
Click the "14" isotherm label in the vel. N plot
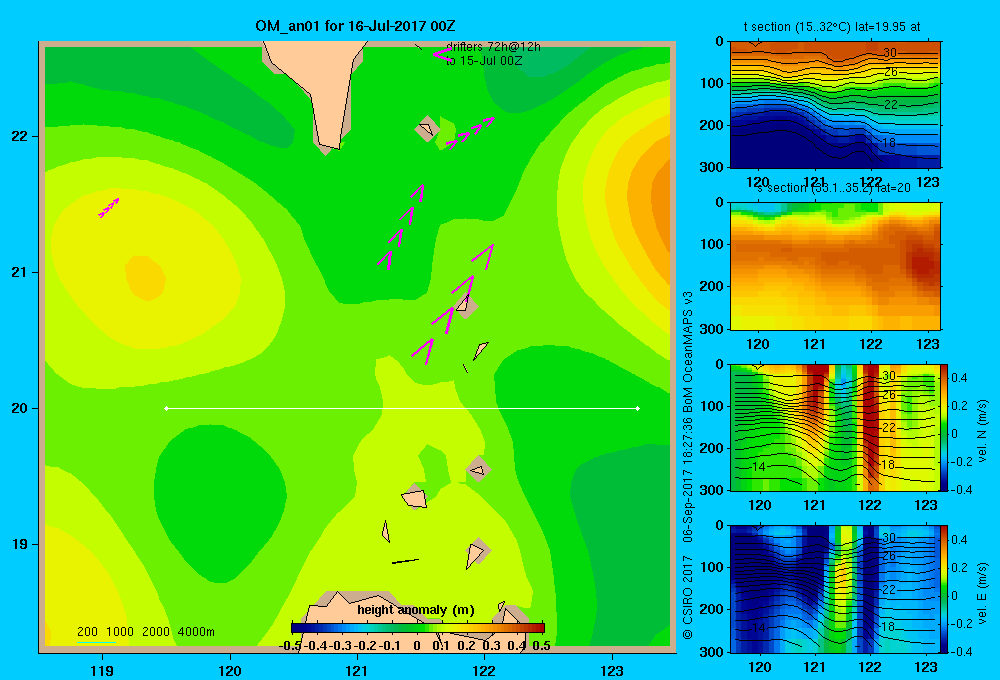758,466
